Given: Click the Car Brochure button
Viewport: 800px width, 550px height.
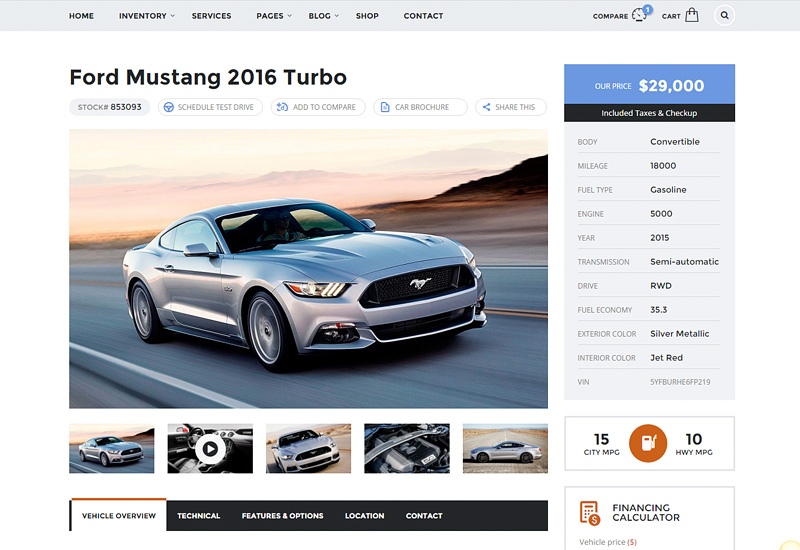Looking at the screenshot, I should [420, 107].
